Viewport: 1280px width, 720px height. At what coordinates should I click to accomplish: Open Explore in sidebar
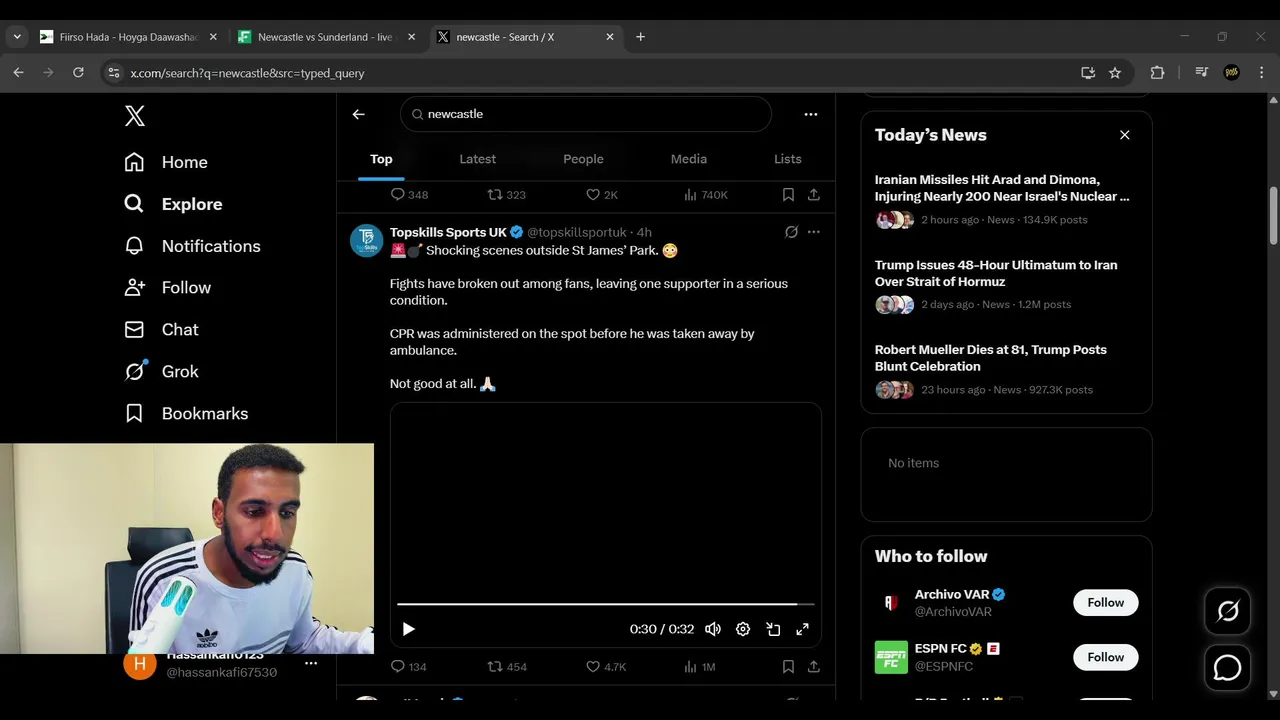[173, 204]
